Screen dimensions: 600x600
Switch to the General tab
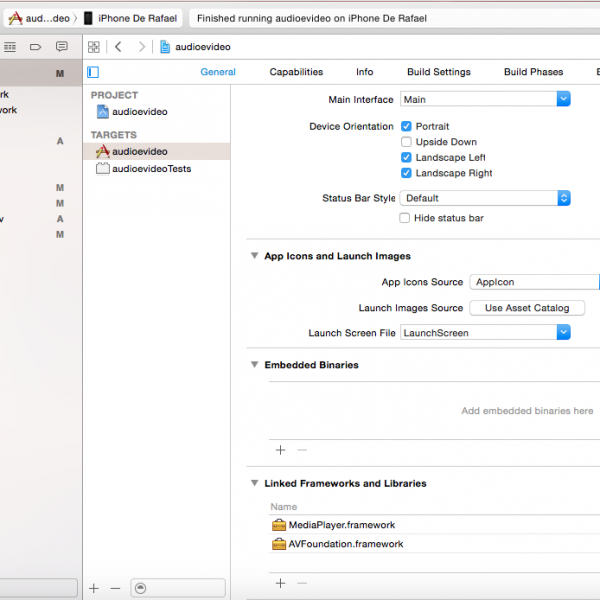point(218,72)
